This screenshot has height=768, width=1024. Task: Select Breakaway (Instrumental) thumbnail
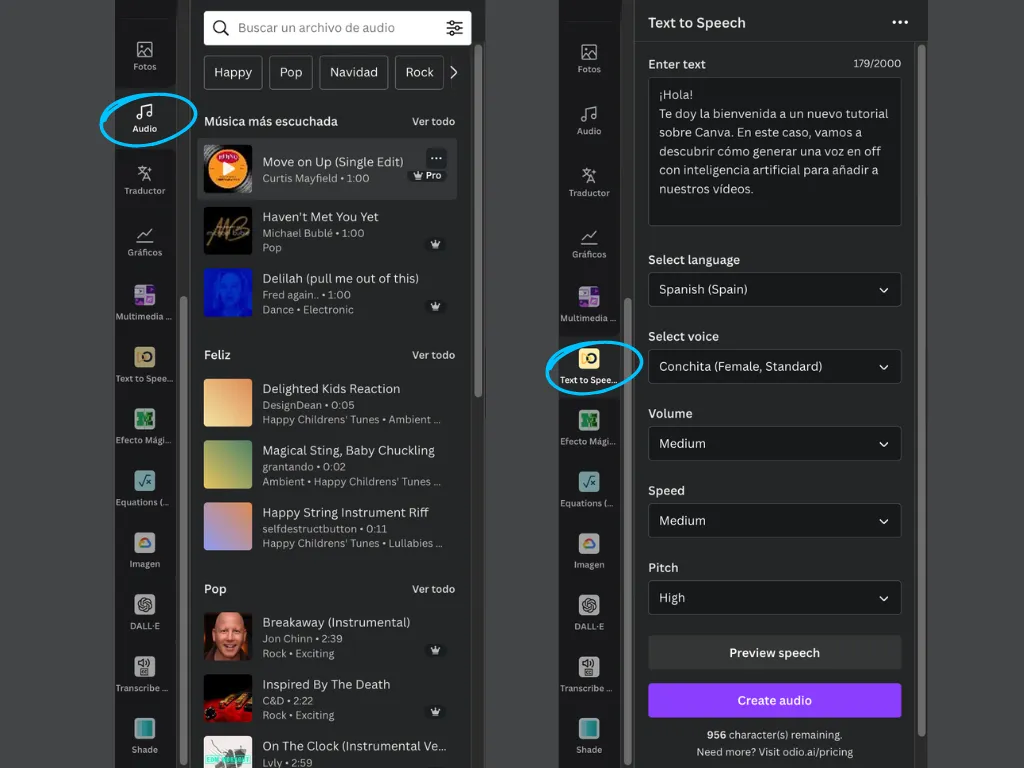pos(228,637)
